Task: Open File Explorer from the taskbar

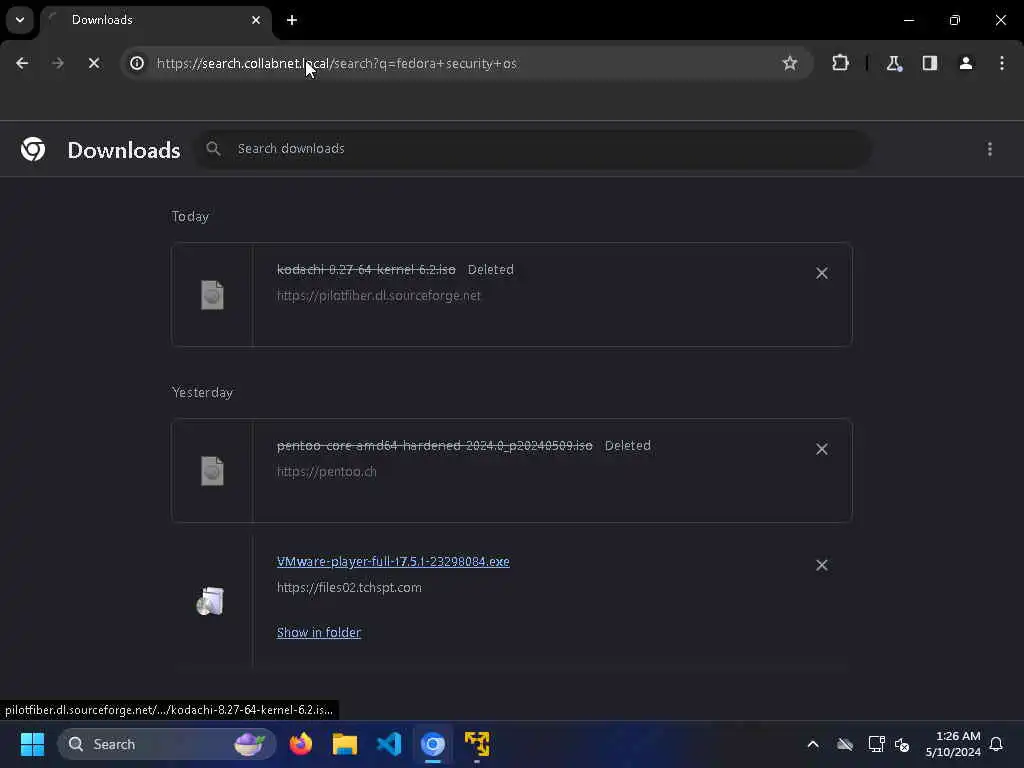Action: tap(345, 744)
